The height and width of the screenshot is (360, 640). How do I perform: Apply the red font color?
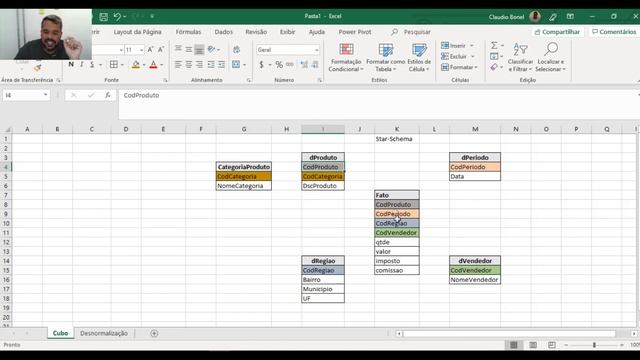[153, 64]
